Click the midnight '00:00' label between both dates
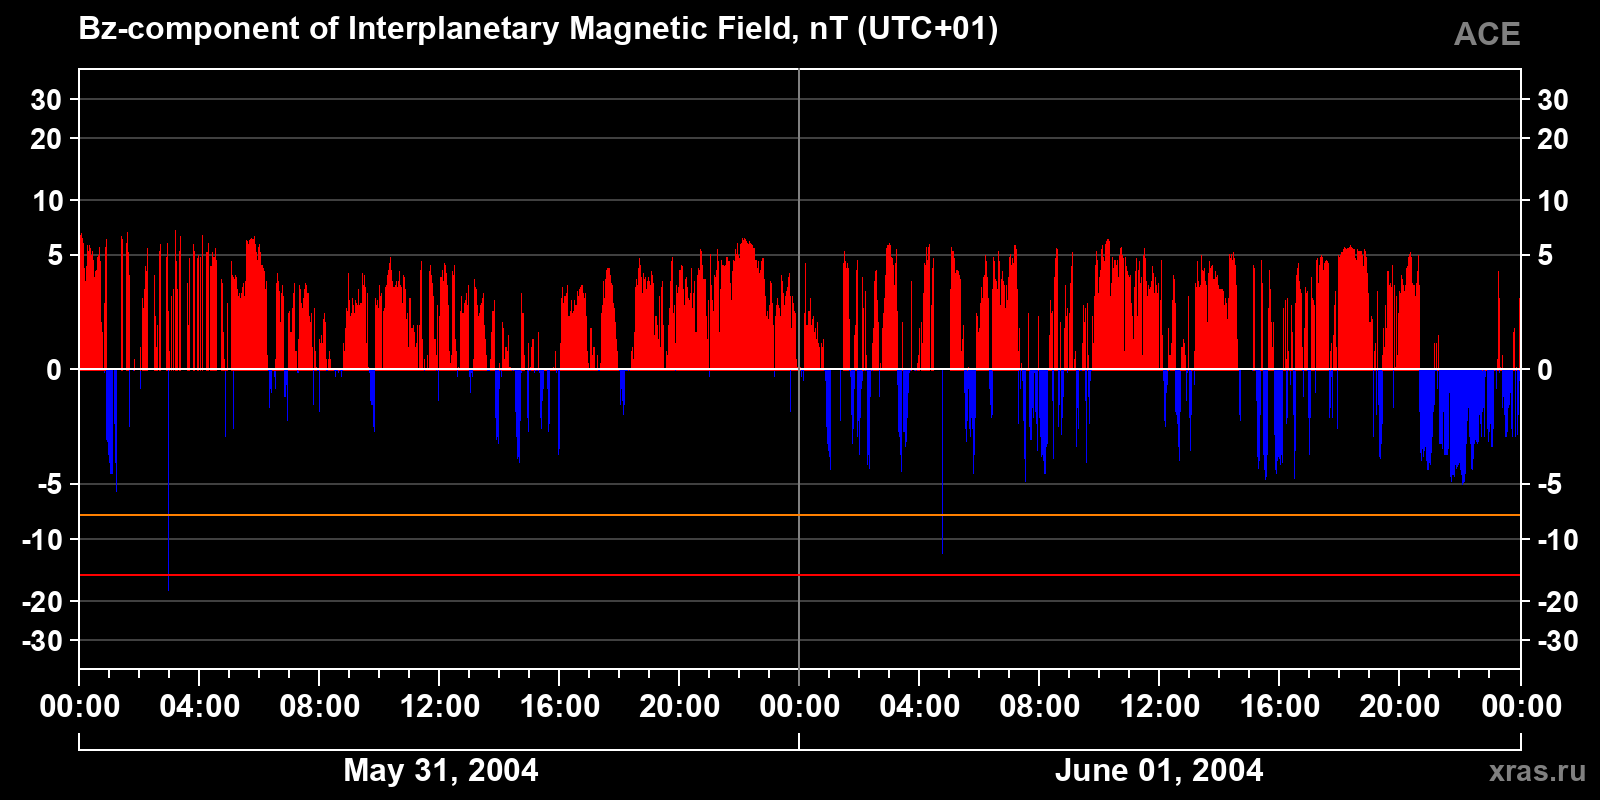 pyautogui.click(x=800, y=706)
